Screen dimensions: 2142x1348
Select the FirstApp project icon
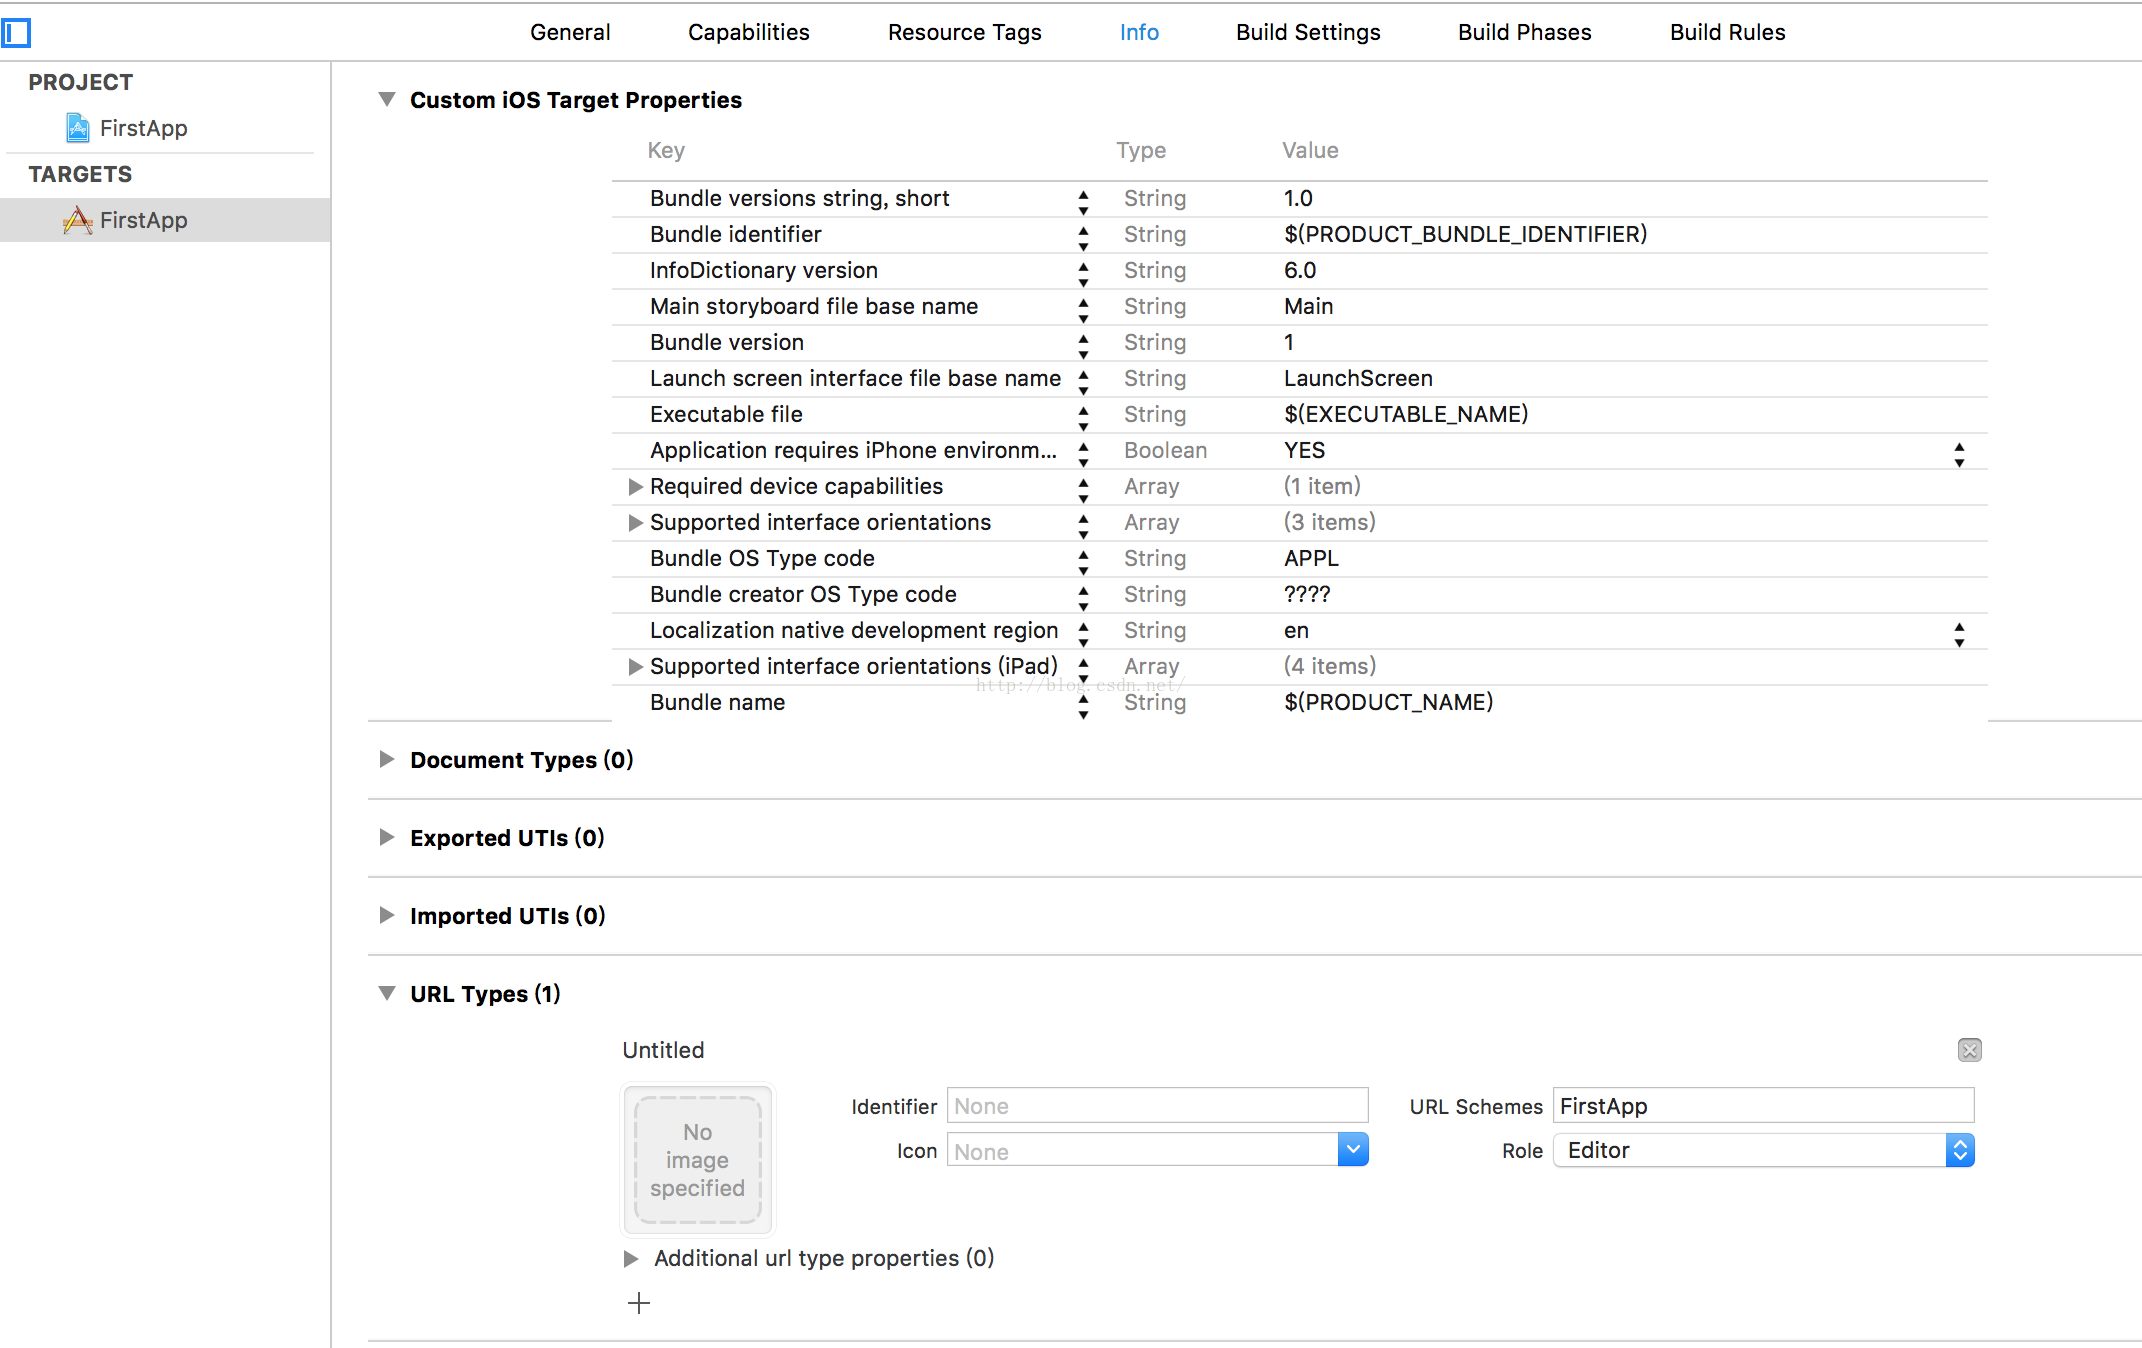click(x=78, y=128)
